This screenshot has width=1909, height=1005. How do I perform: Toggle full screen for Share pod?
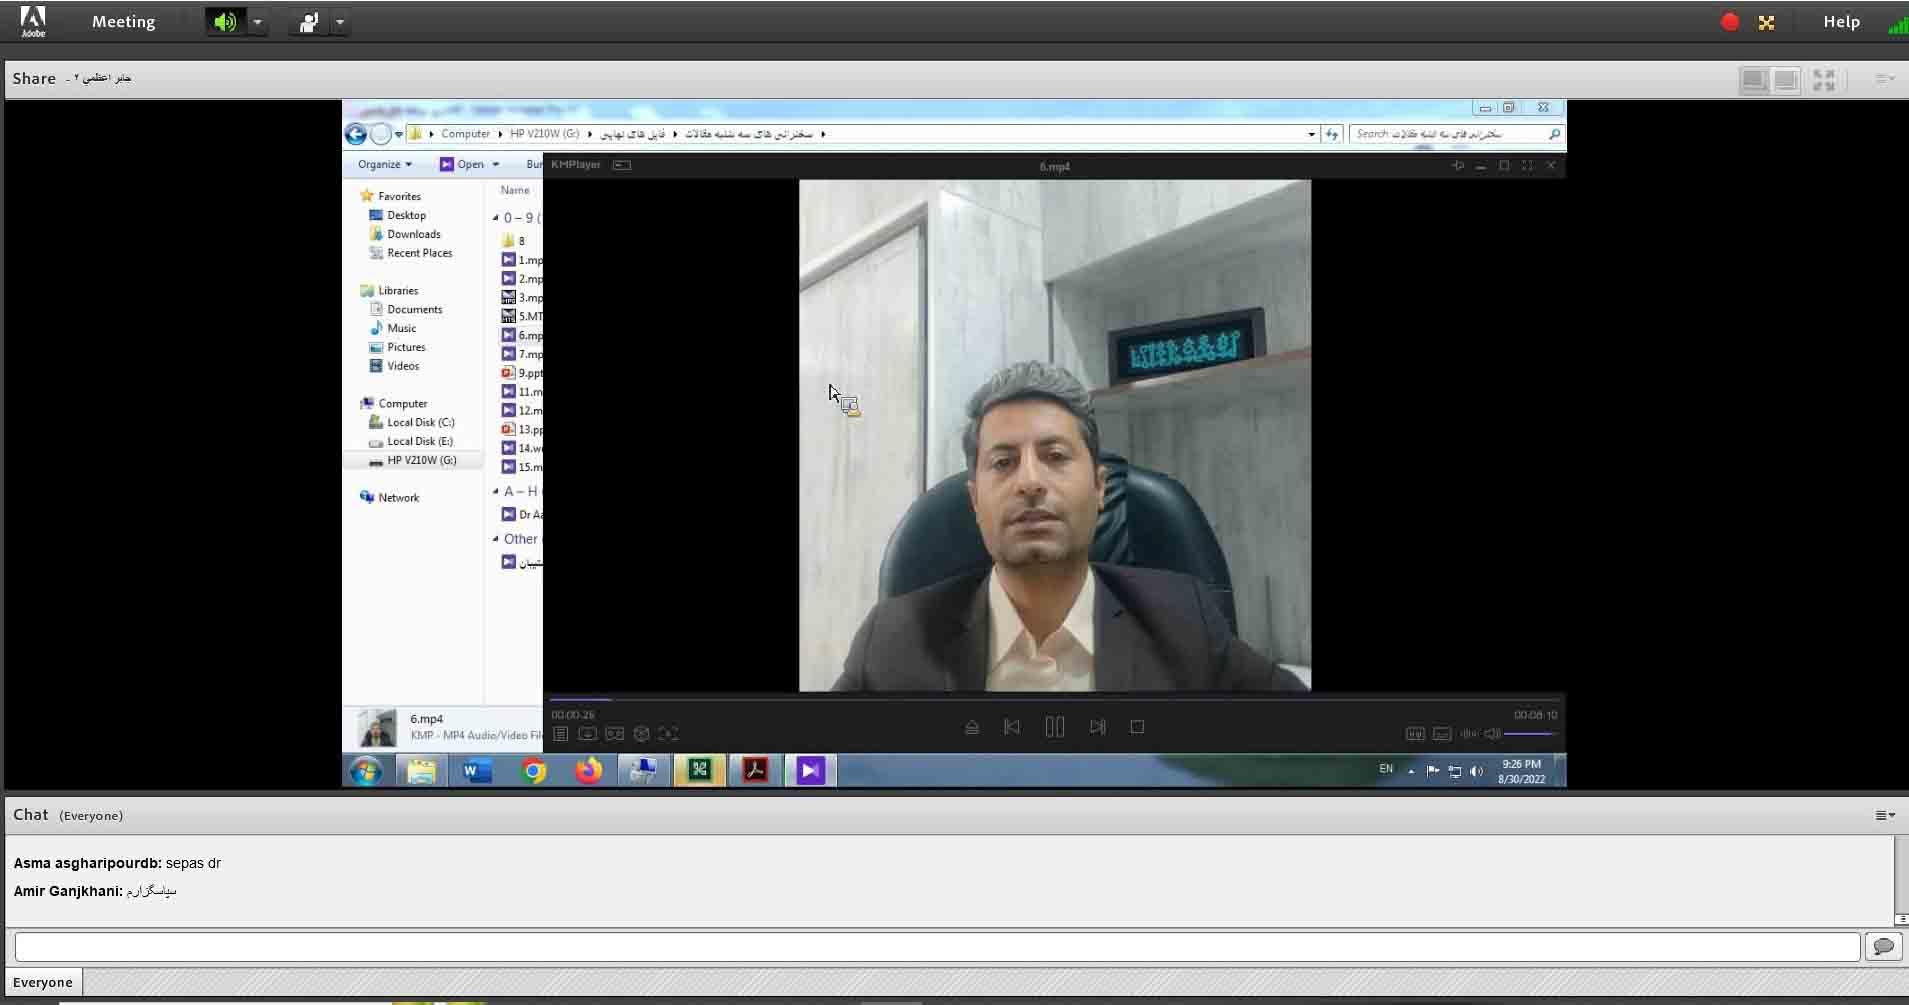[1823, 80]
